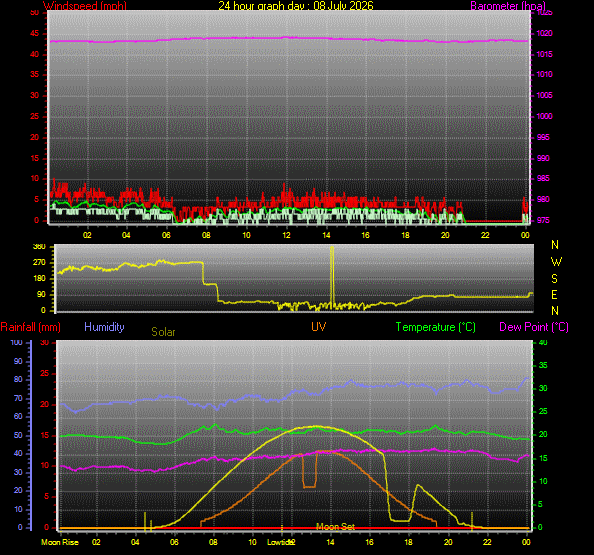
Task: Click the solar curve secondary peak near 18
Action: click(417, 485)
